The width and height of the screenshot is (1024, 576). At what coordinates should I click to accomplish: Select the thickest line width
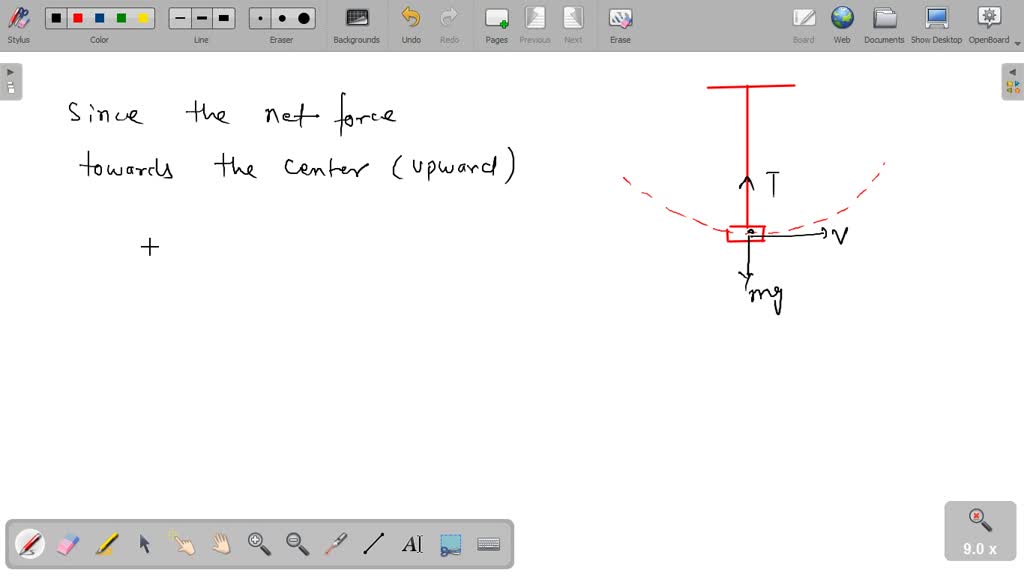click(x=224, y=17)
